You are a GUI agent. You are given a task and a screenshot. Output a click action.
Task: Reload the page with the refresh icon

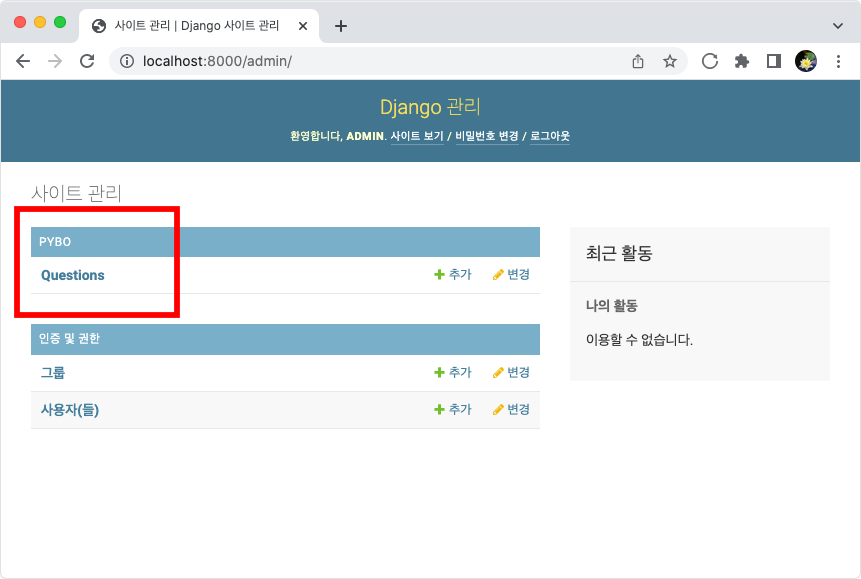point(87,61)
